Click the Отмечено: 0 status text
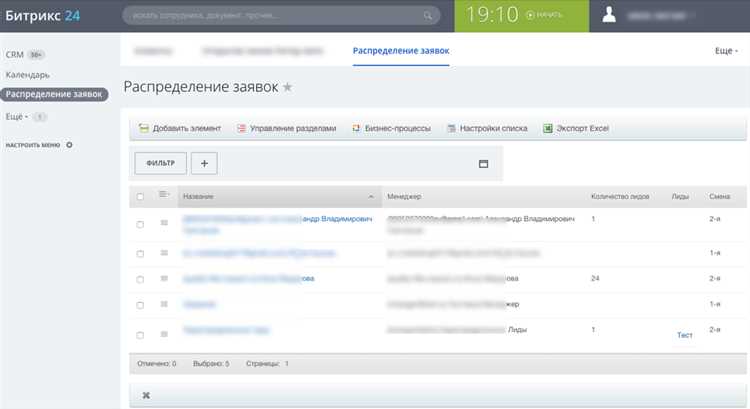 pos(156,364)
